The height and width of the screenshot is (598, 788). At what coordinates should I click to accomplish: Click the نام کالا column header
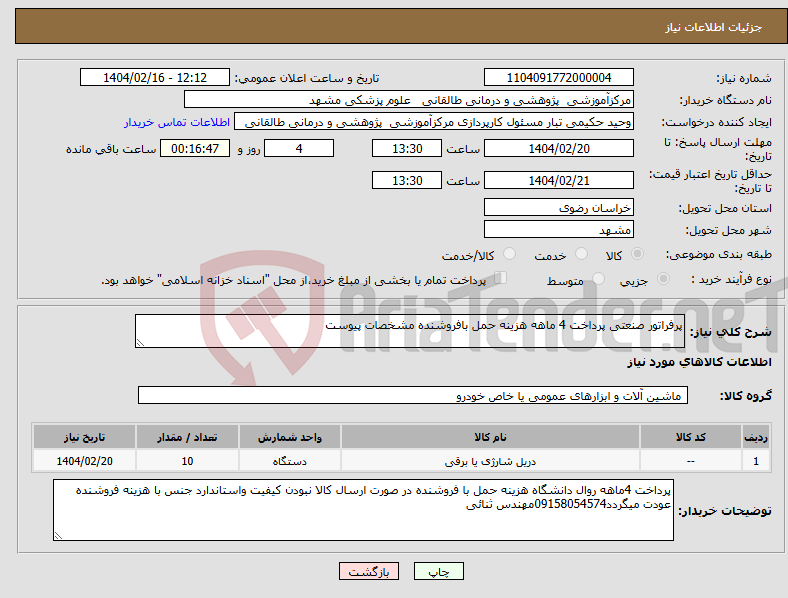click(x=490, y=437)
